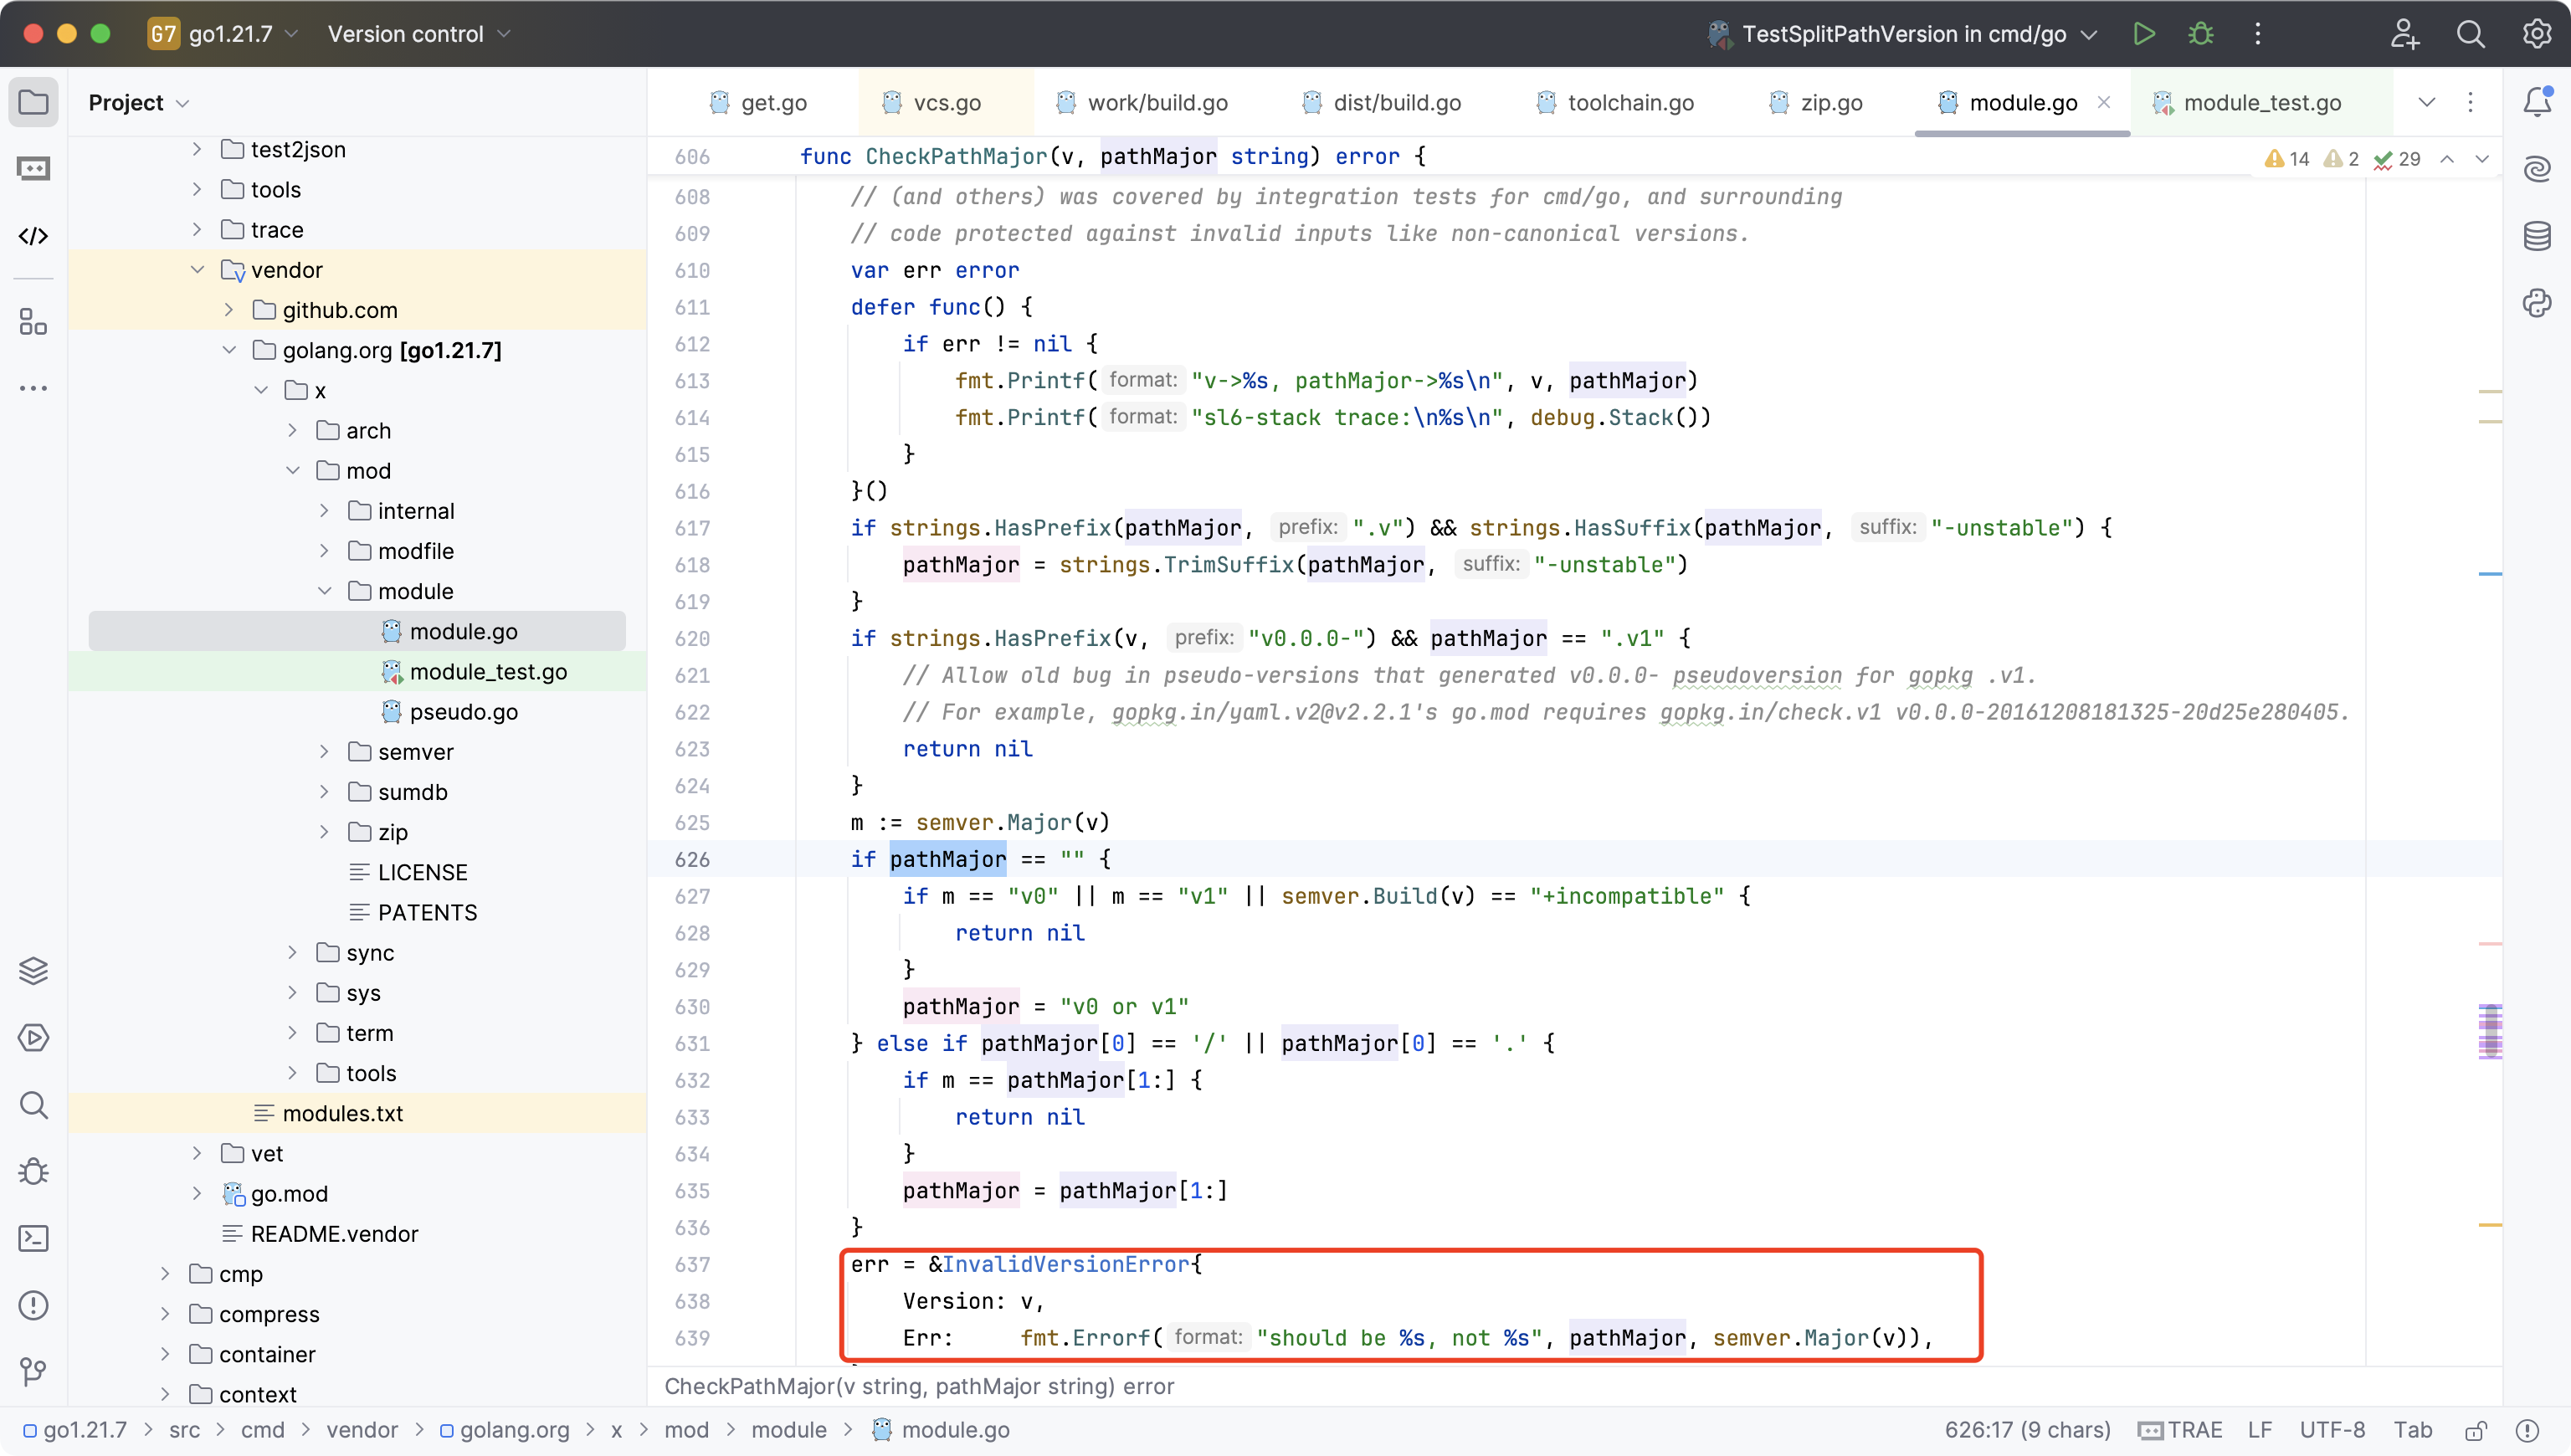Open the TestSplitPathVersion run configuration dropdown
This screenshot has height=1456, width=2571.
[x=1902, y=34]
